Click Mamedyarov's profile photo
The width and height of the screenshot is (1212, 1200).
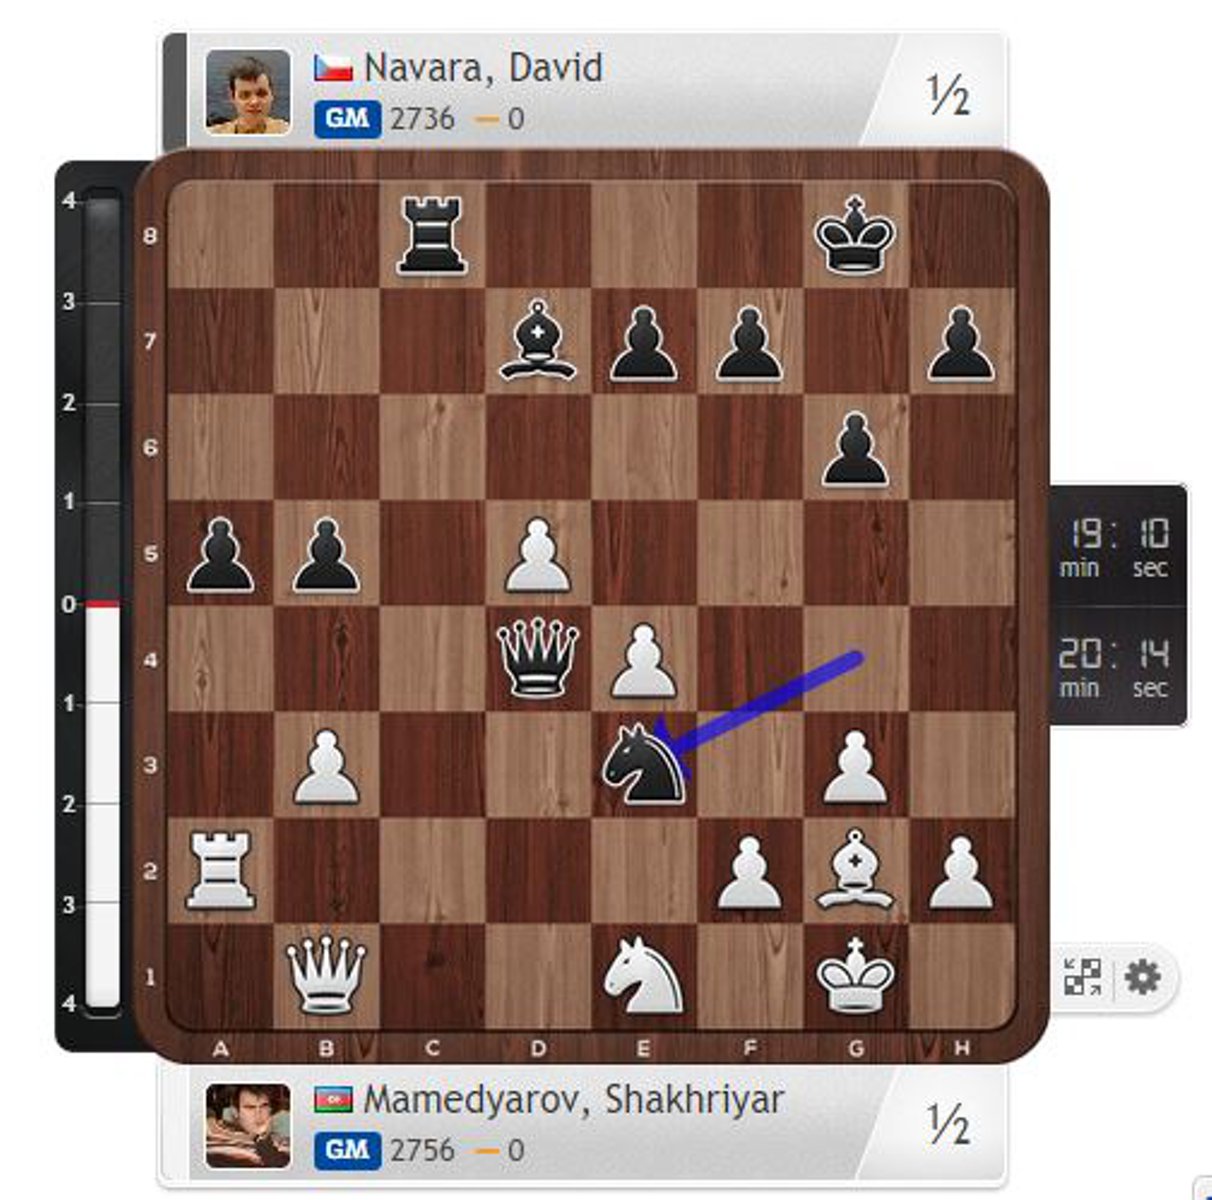coord(248,1125)
